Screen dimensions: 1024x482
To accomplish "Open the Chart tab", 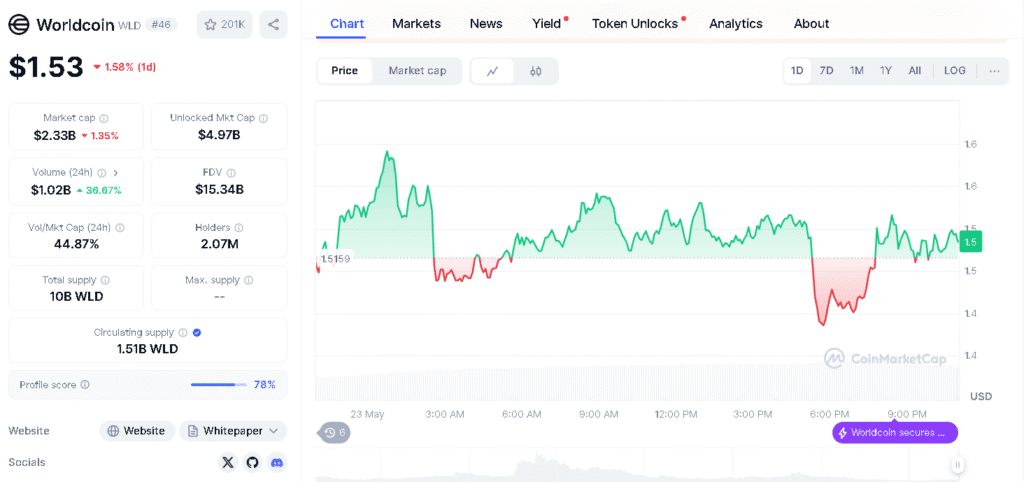I will (347, 24).
